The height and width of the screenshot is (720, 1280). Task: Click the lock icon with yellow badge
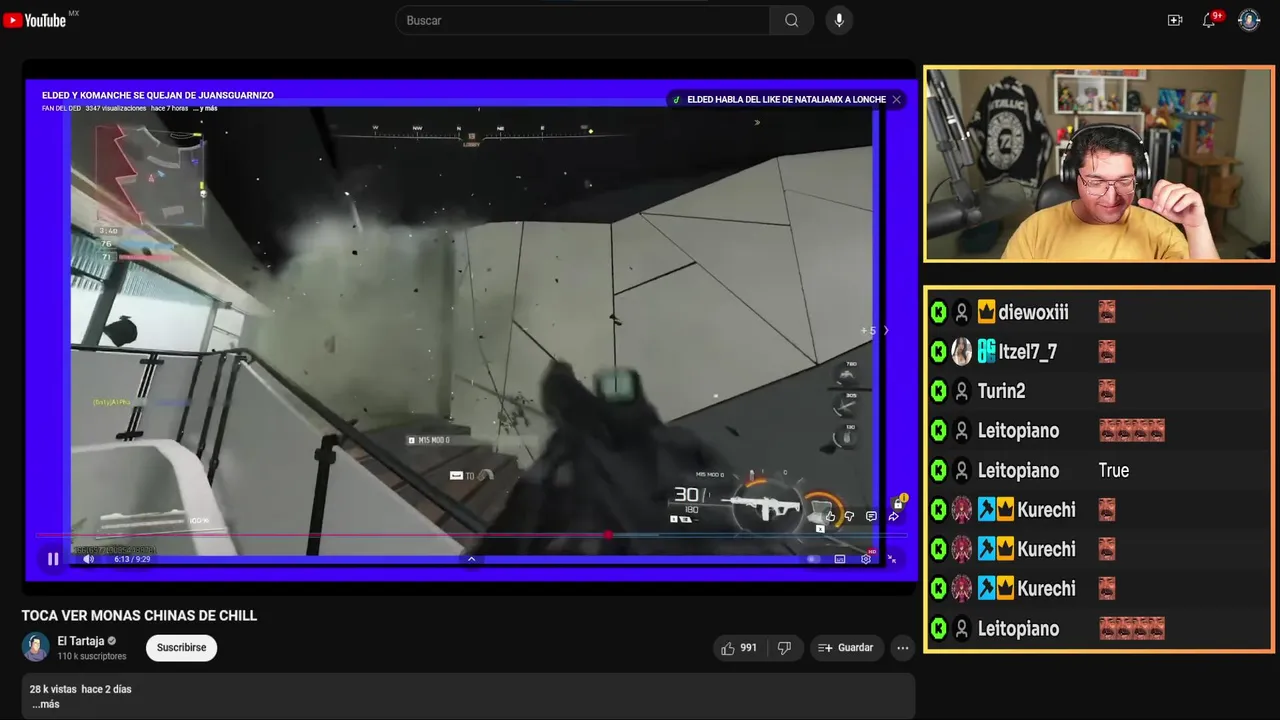(x=899, y=502)
